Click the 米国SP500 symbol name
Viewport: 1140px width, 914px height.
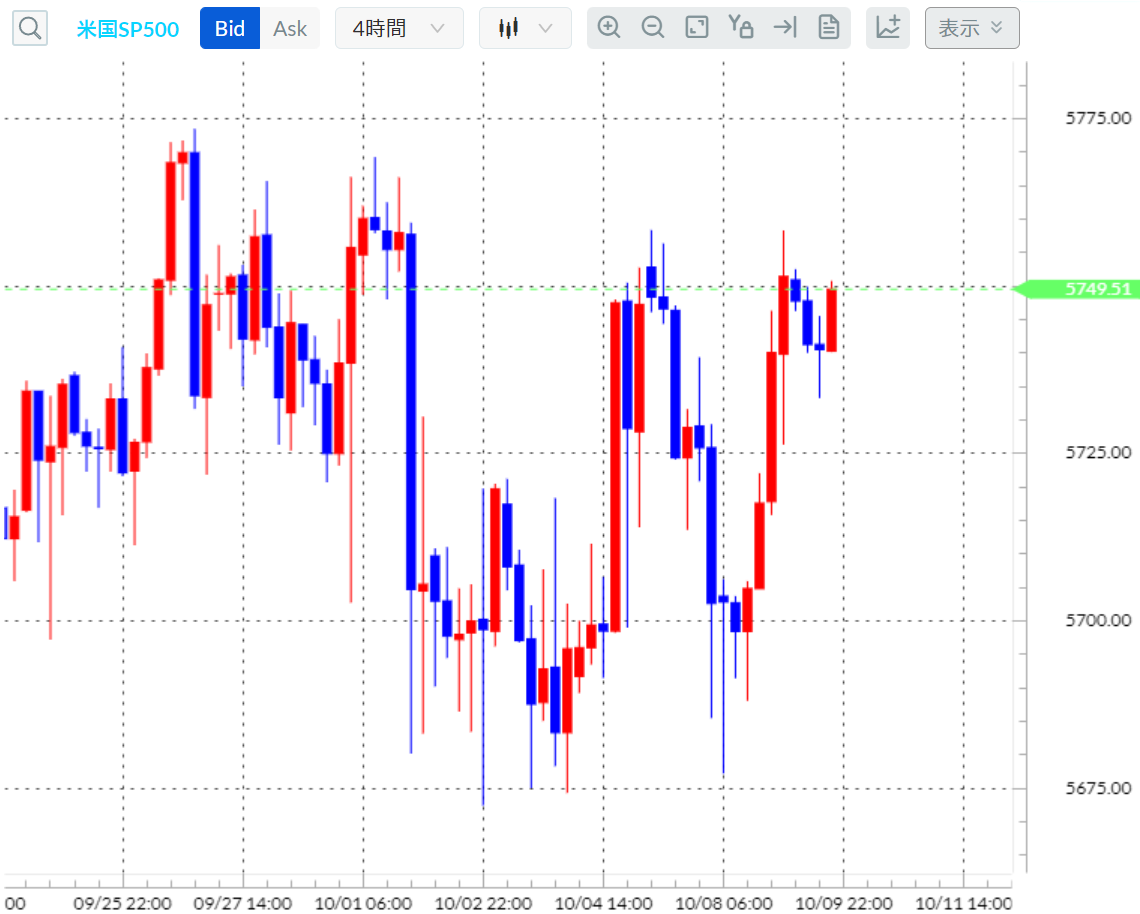[x=128, y=29]
